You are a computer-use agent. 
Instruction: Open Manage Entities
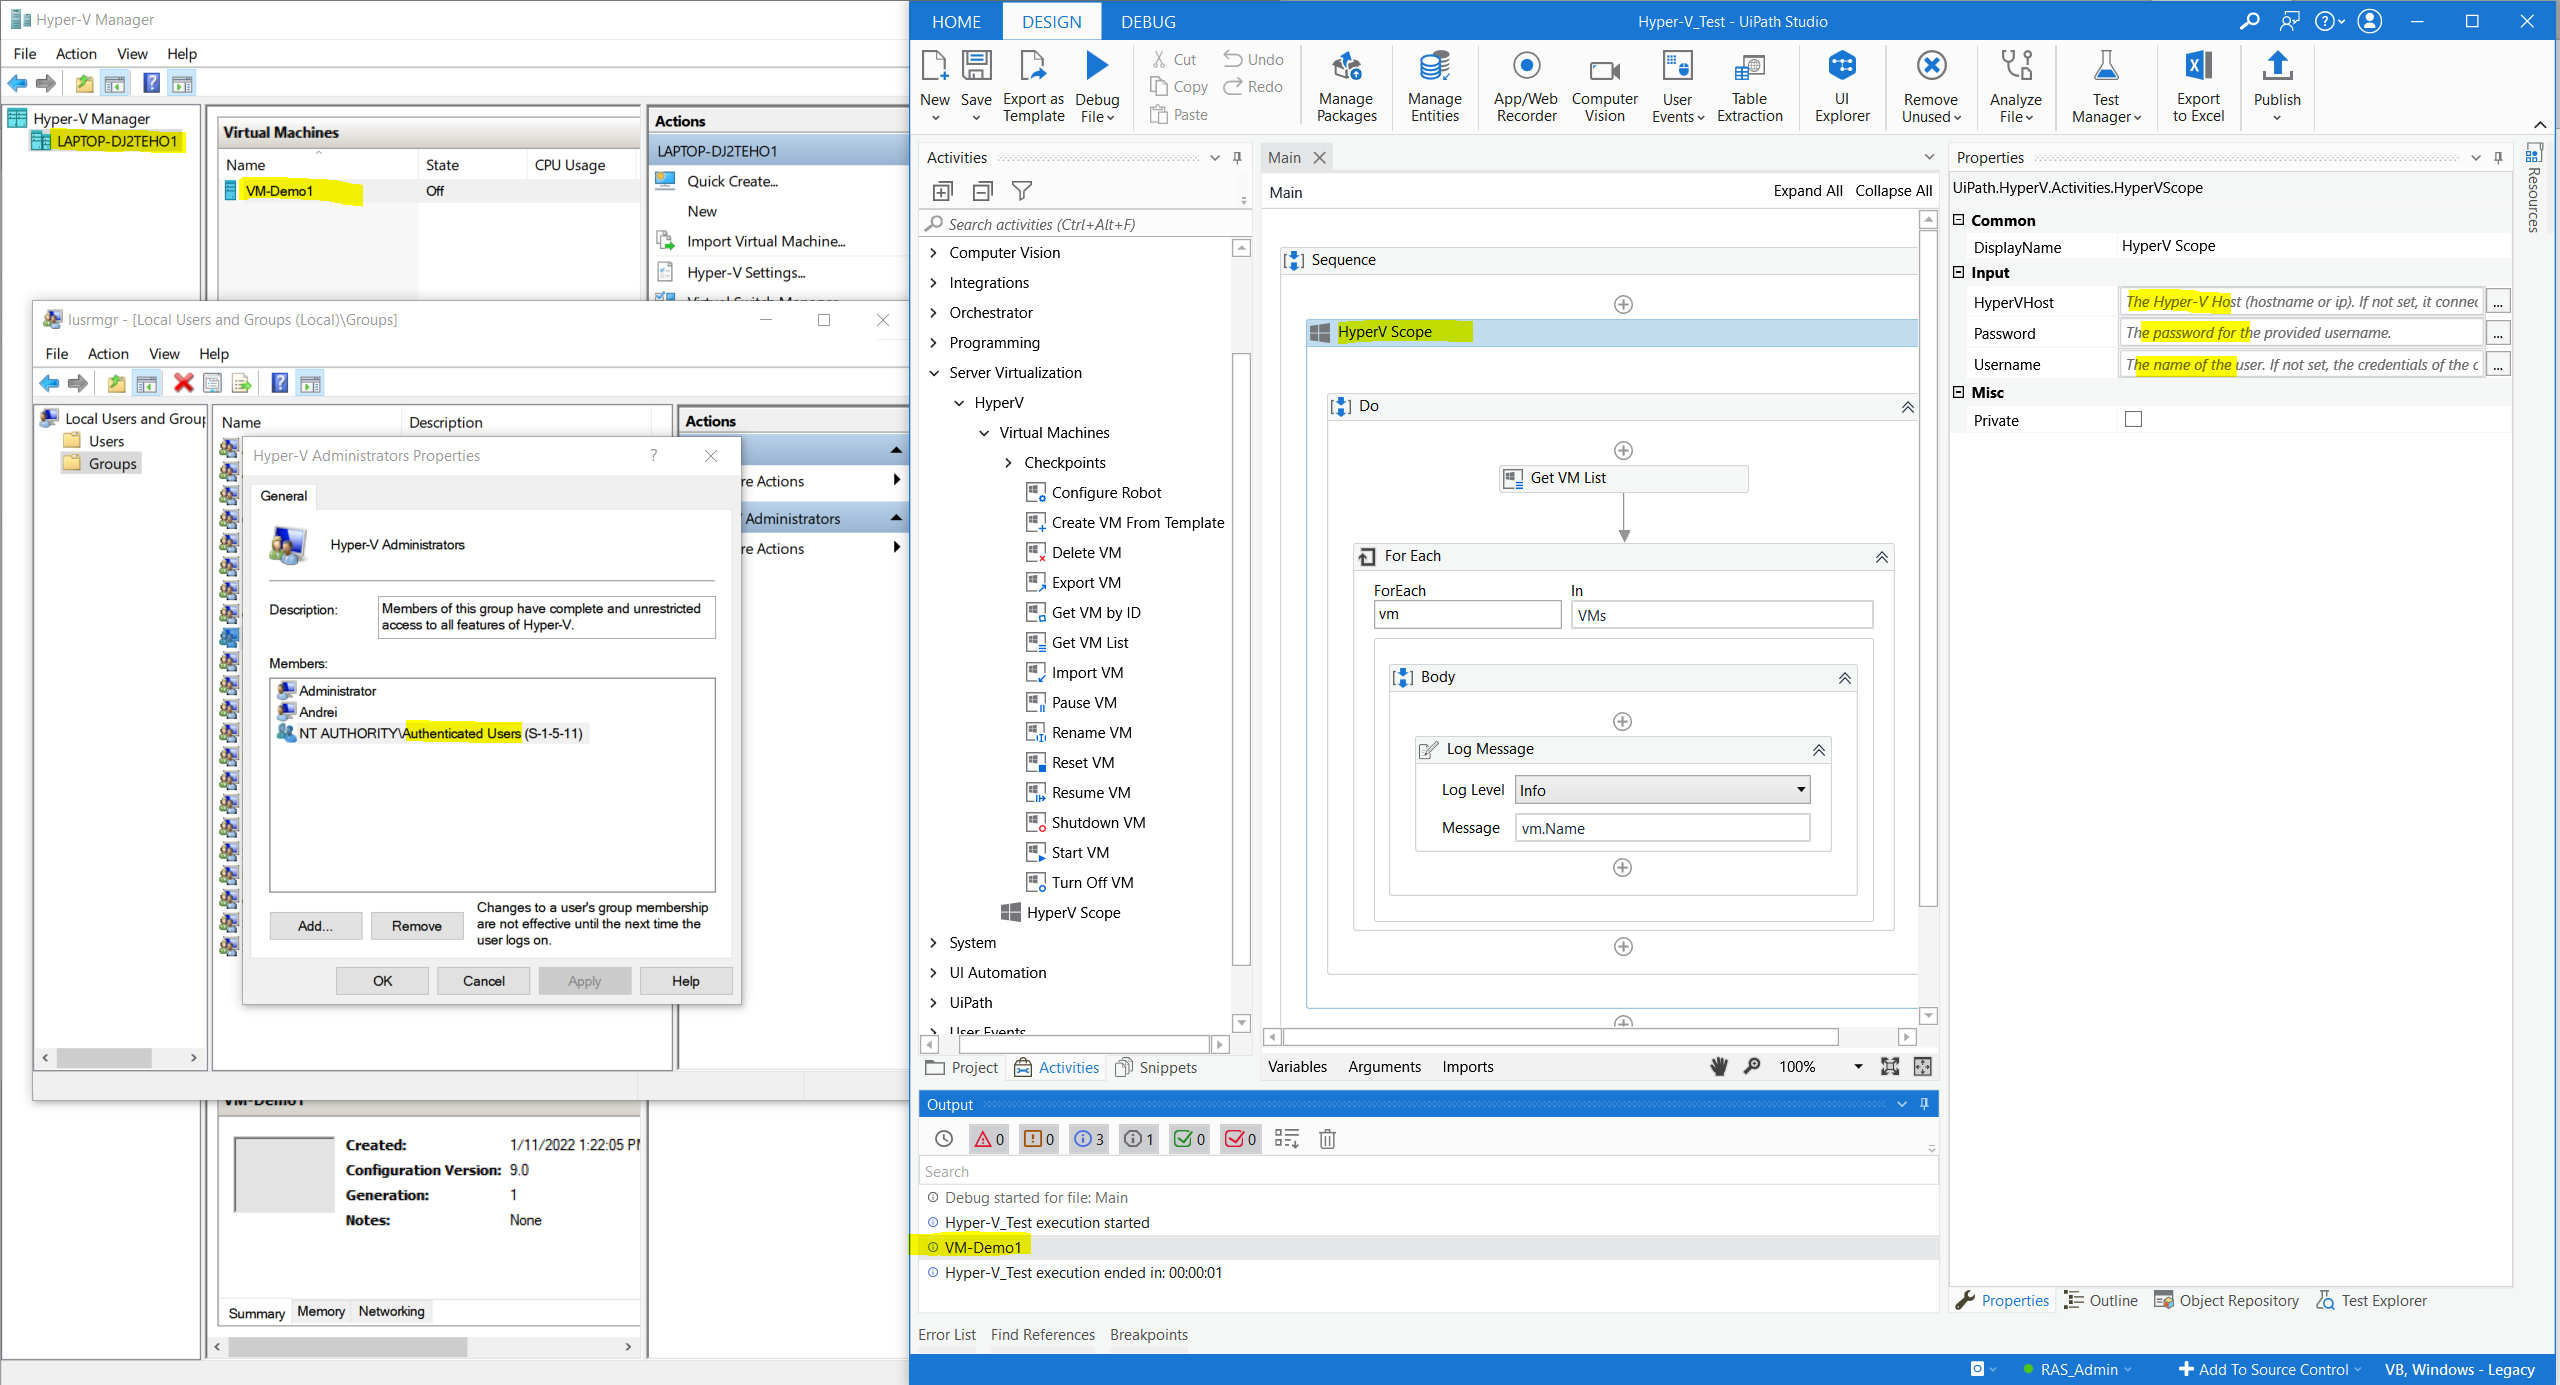click(1434, 88)
